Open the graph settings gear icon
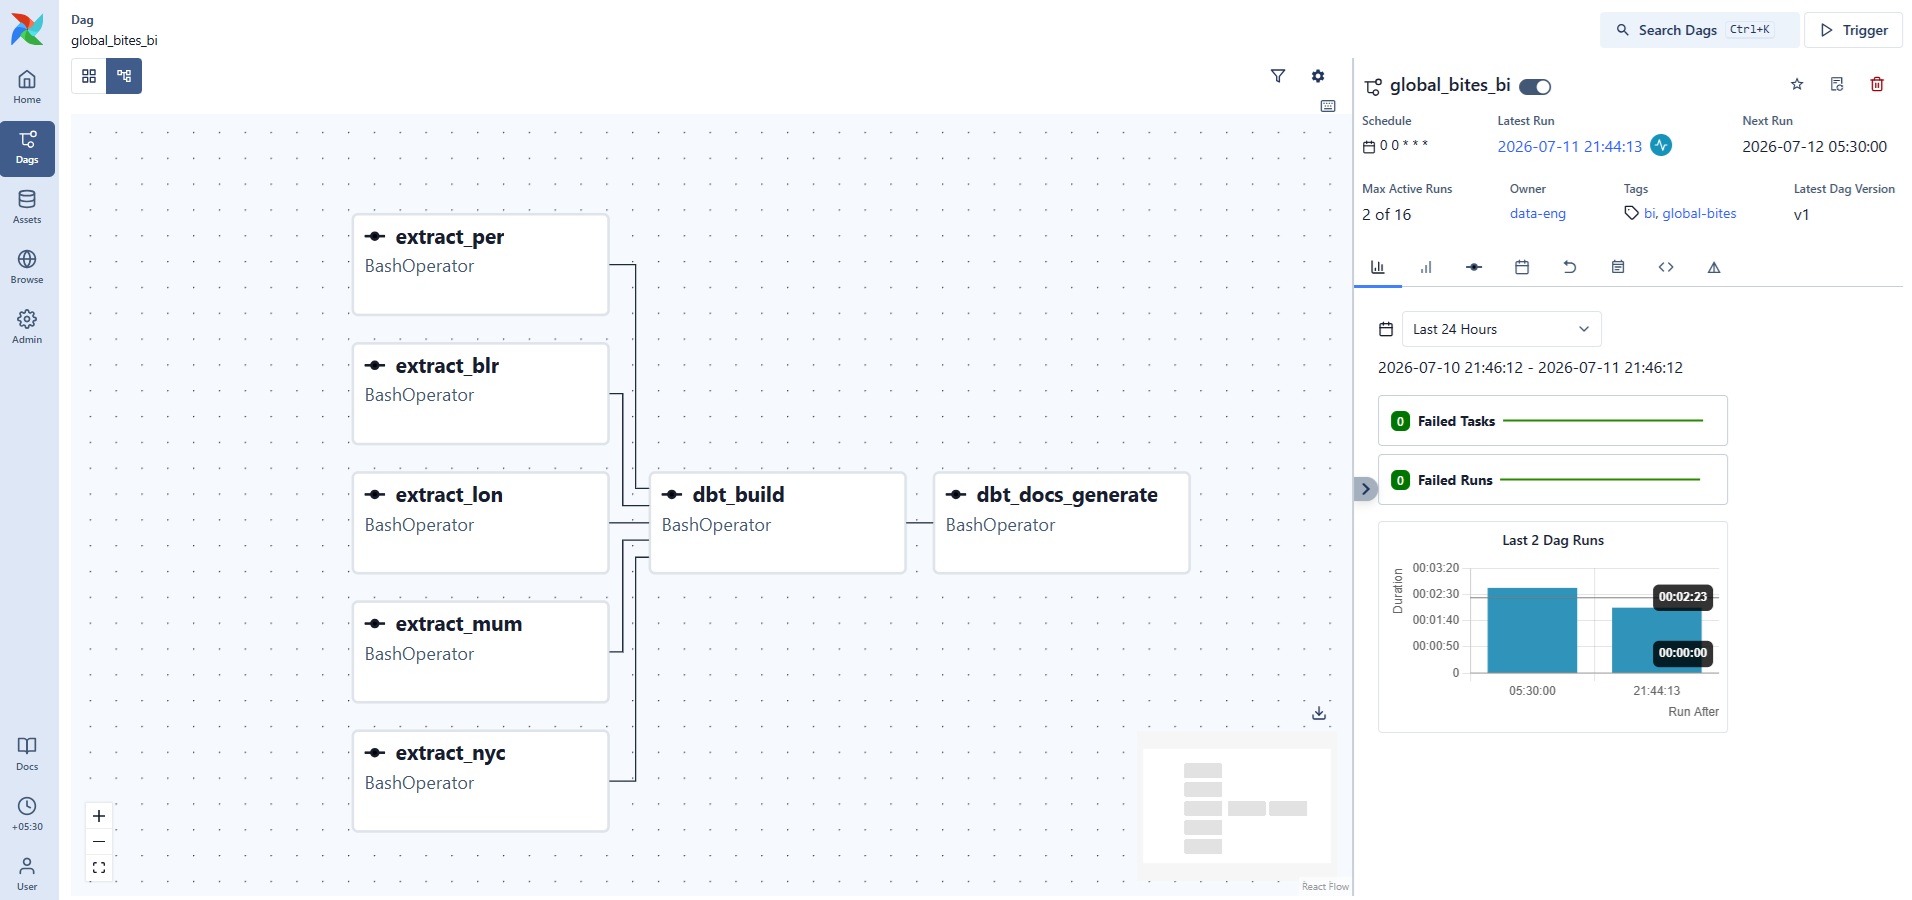The image size is (1912, 900). click(1318, 76)
